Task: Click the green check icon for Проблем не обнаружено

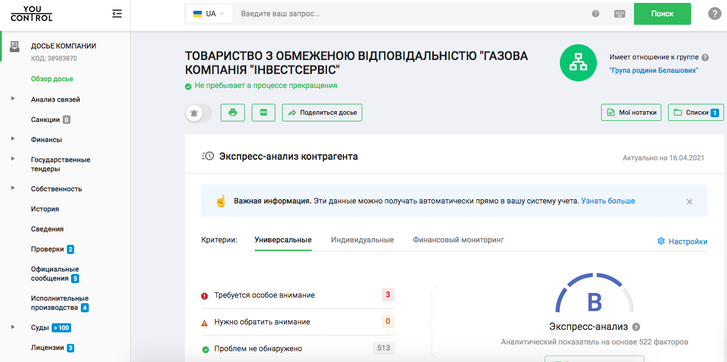Action: 205,349
